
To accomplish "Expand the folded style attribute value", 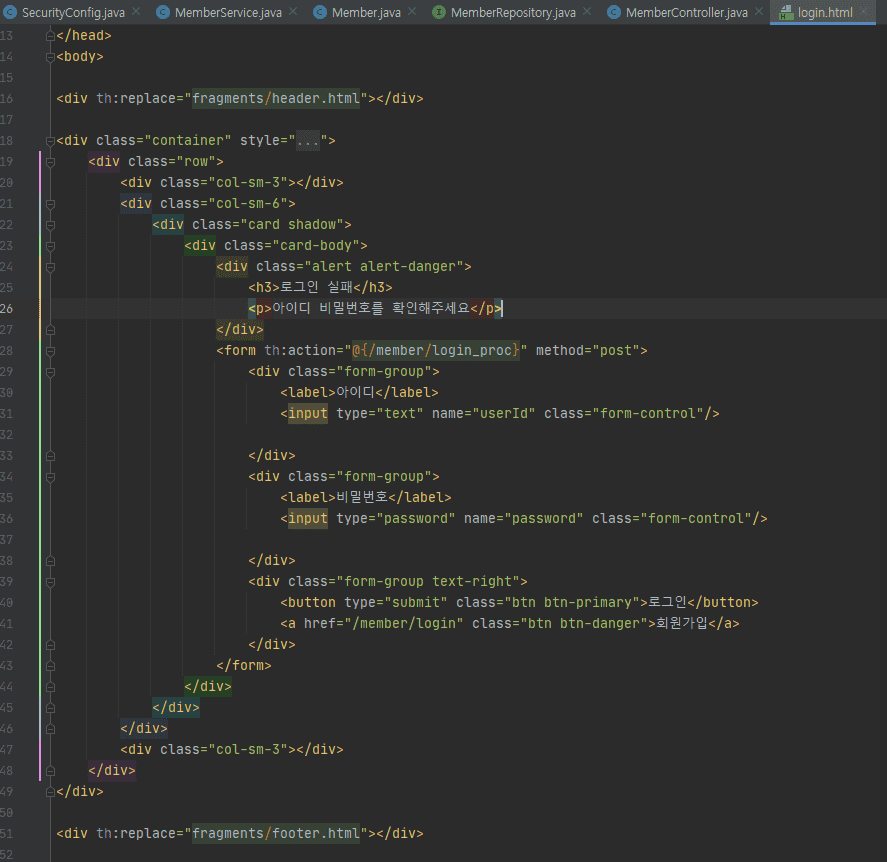I will click(x=308, y=140).
